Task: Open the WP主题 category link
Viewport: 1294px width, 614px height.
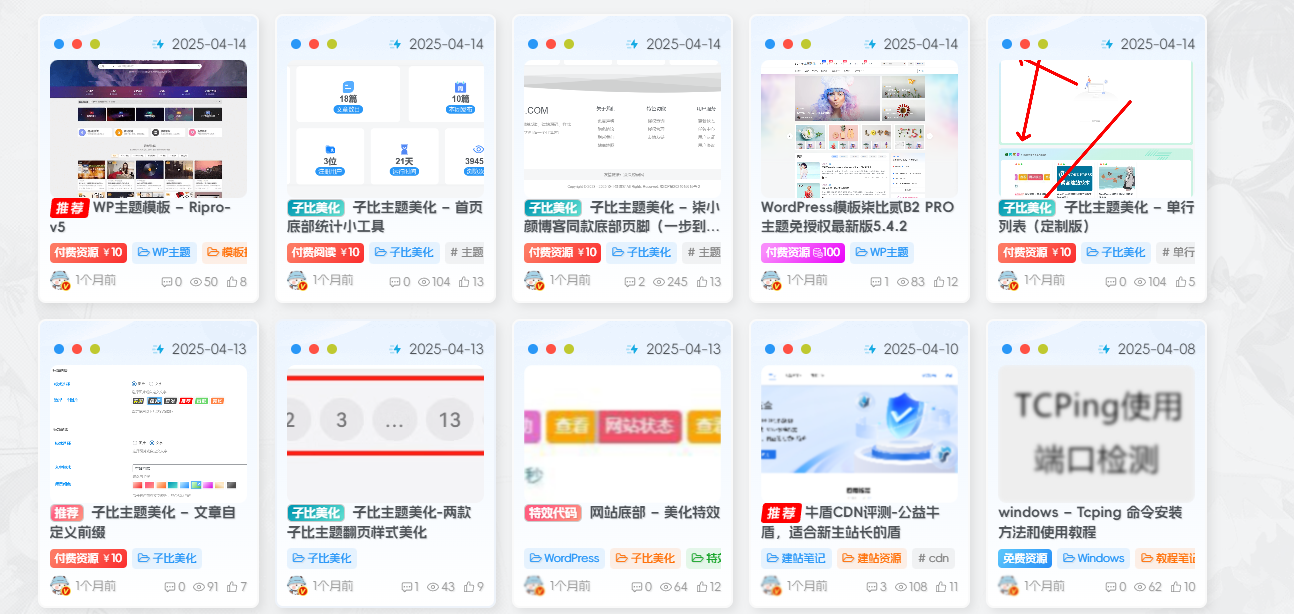Action: click(x=165, y=252)
